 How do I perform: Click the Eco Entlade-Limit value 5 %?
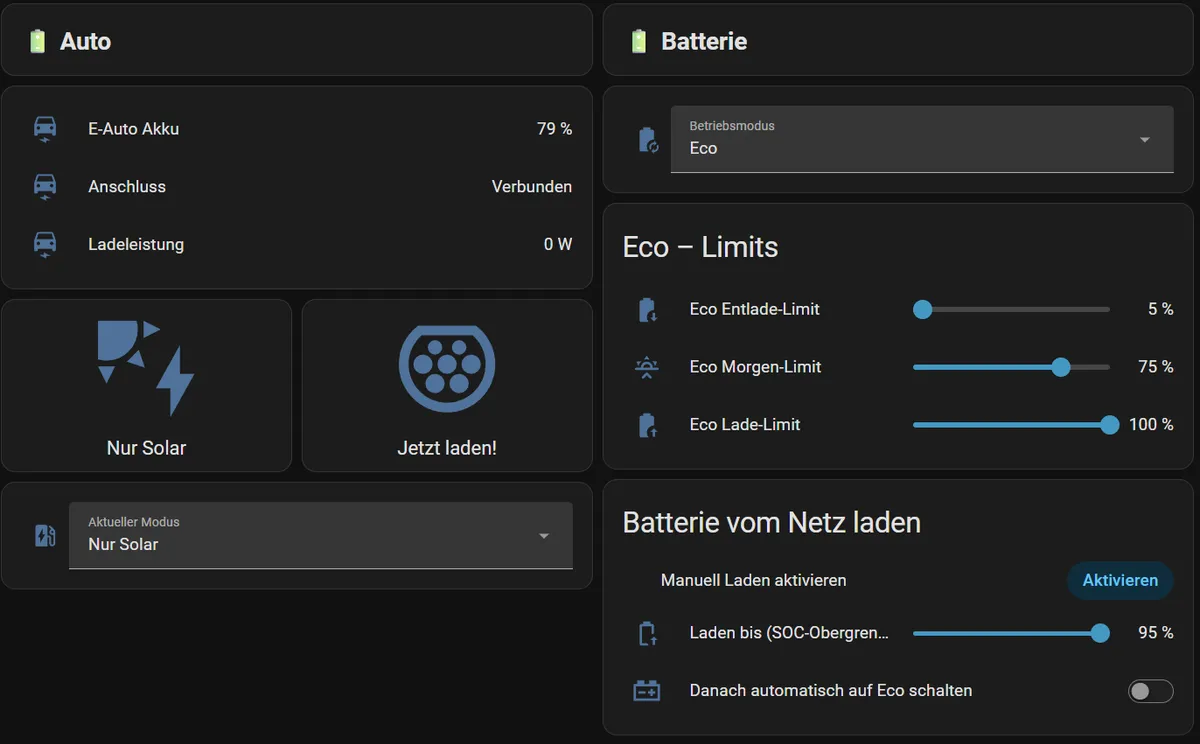point(1160,310)
